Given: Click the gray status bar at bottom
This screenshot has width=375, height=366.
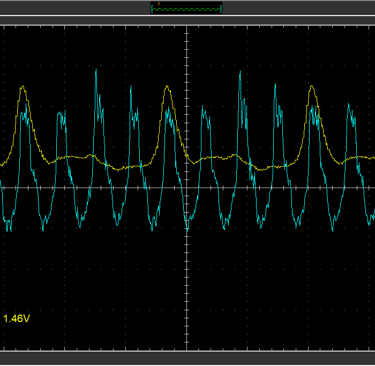Looking at the screenshot, I should (x=187, y=359).
